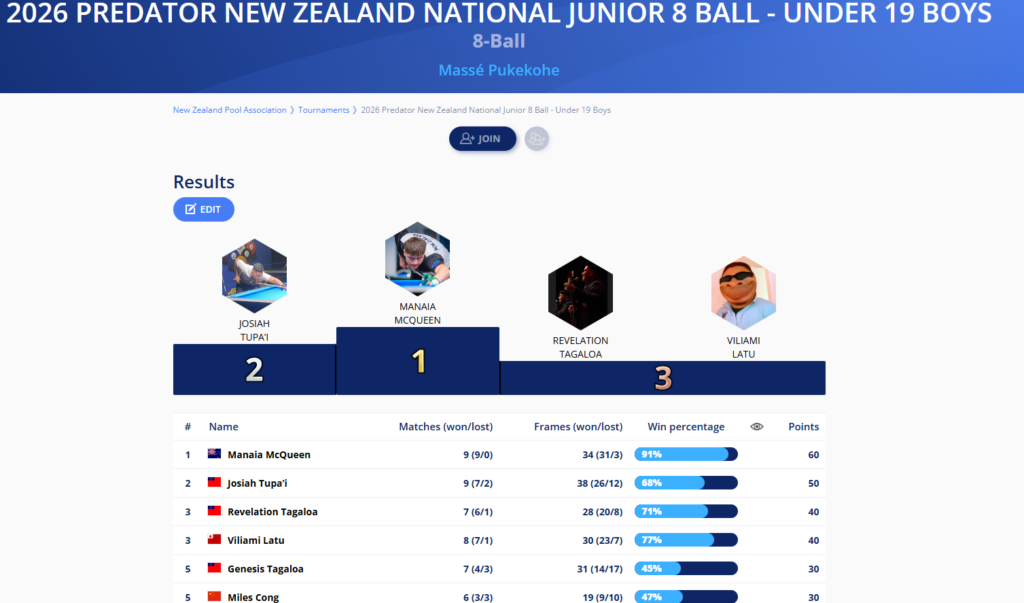Click Manaia McQueen's podium avatar
Viewport: 1024px width, 603px height.
(x=417, y=258)
